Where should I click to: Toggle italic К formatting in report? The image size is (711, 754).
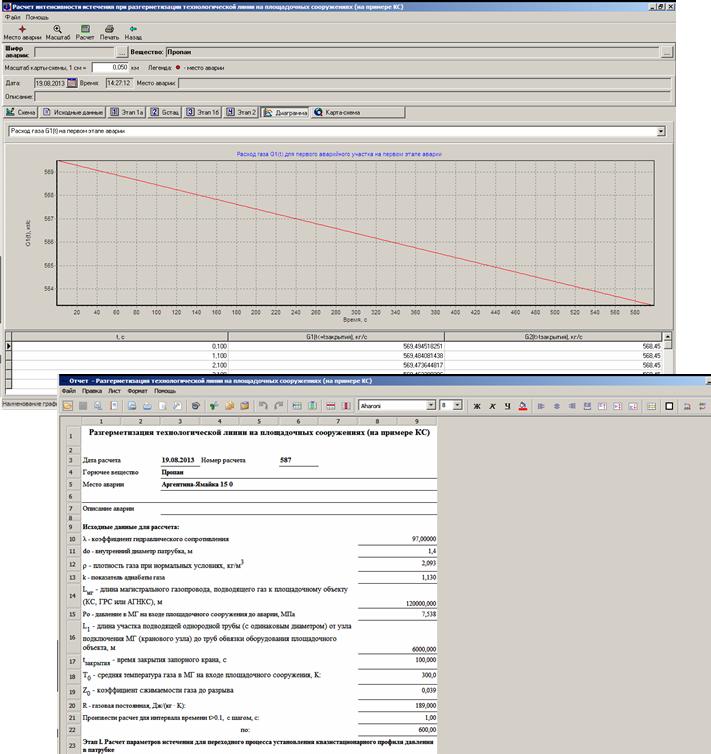492,406
